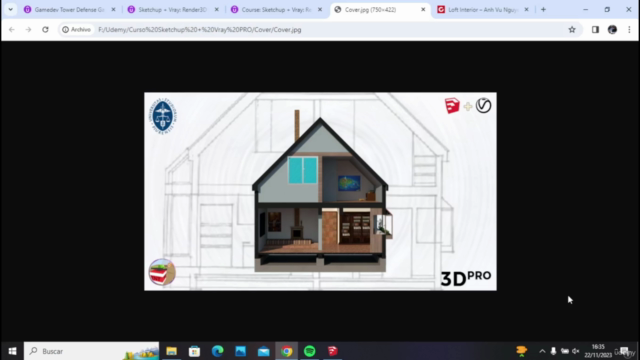This screenshot has width=640, height=360.
Task: Open Photos app from taskbar
Action: [240, 351]
